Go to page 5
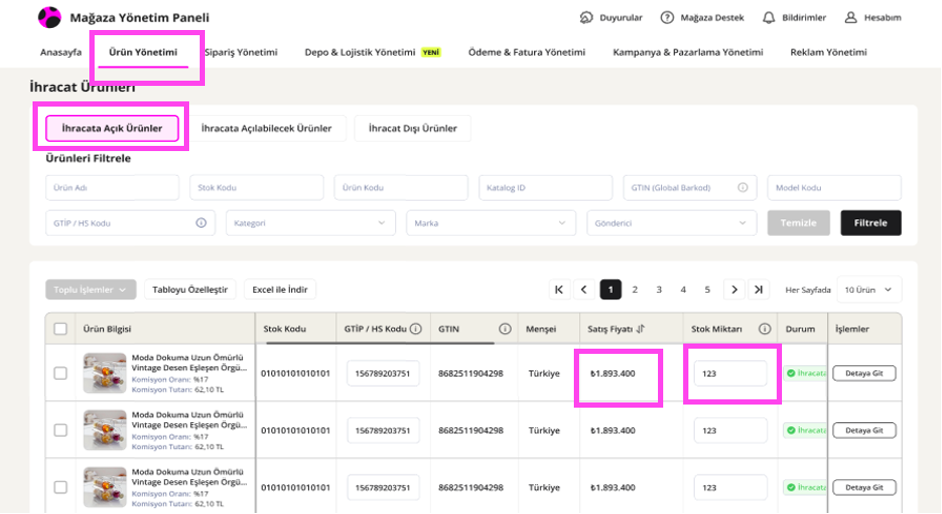Image resolution: width=942 pixels, height=514 pixels. 707,289
